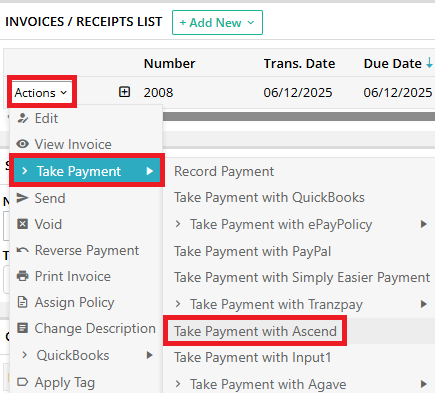
Task: Choose Reverse Payment menu entry
Action: point(86,250)
